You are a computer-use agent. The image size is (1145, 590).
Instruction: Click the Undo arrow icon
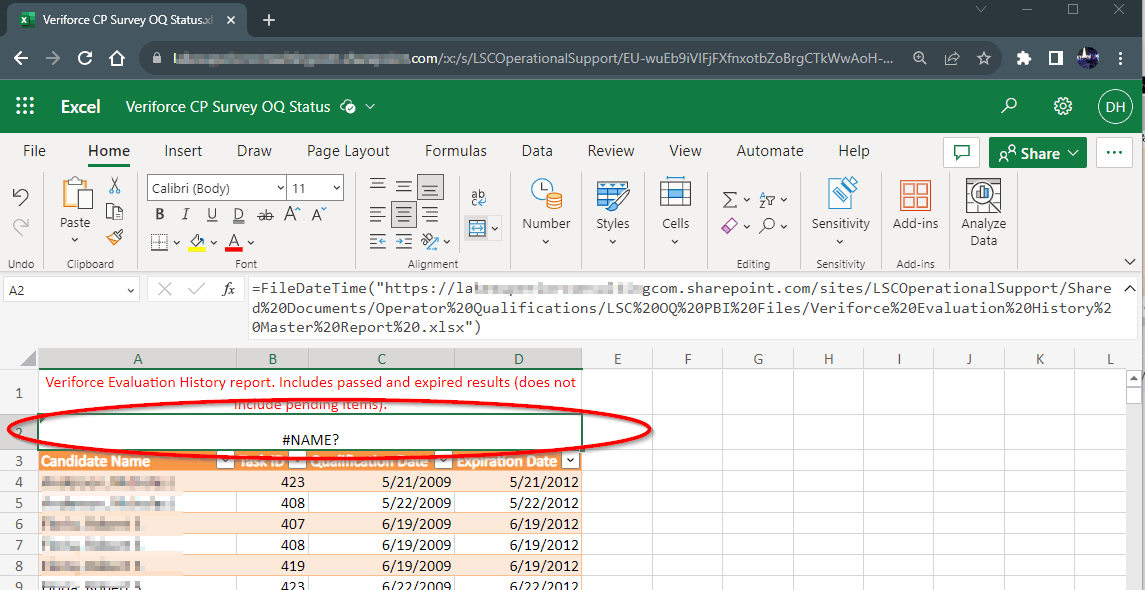[20, 197]
